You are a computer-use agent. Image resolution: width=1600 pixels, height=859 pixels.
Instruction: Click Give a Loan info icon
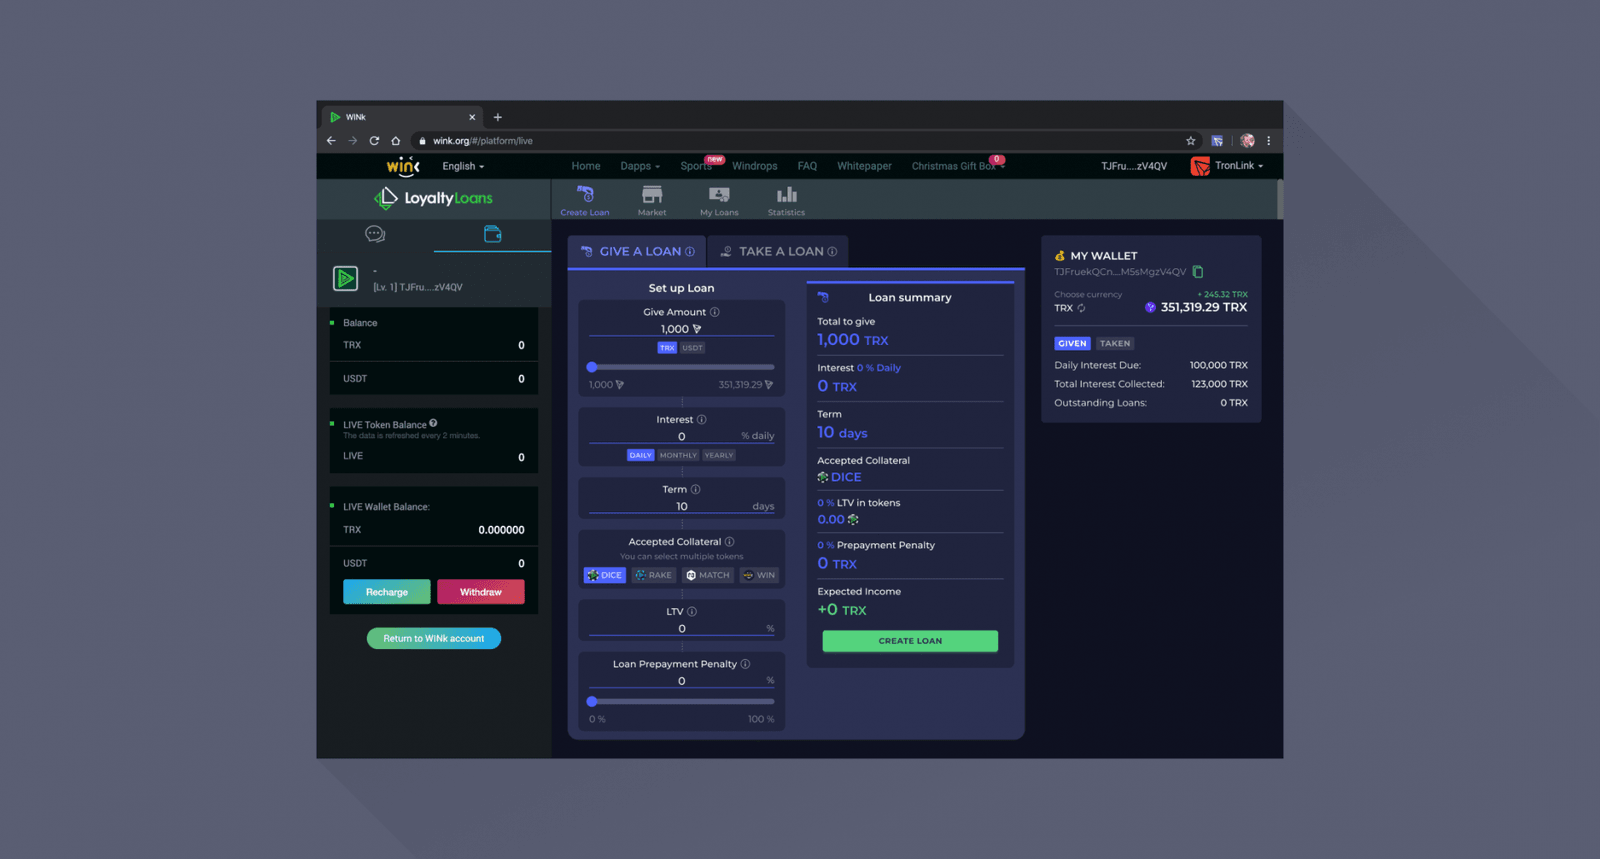click(x=690, y=252)
